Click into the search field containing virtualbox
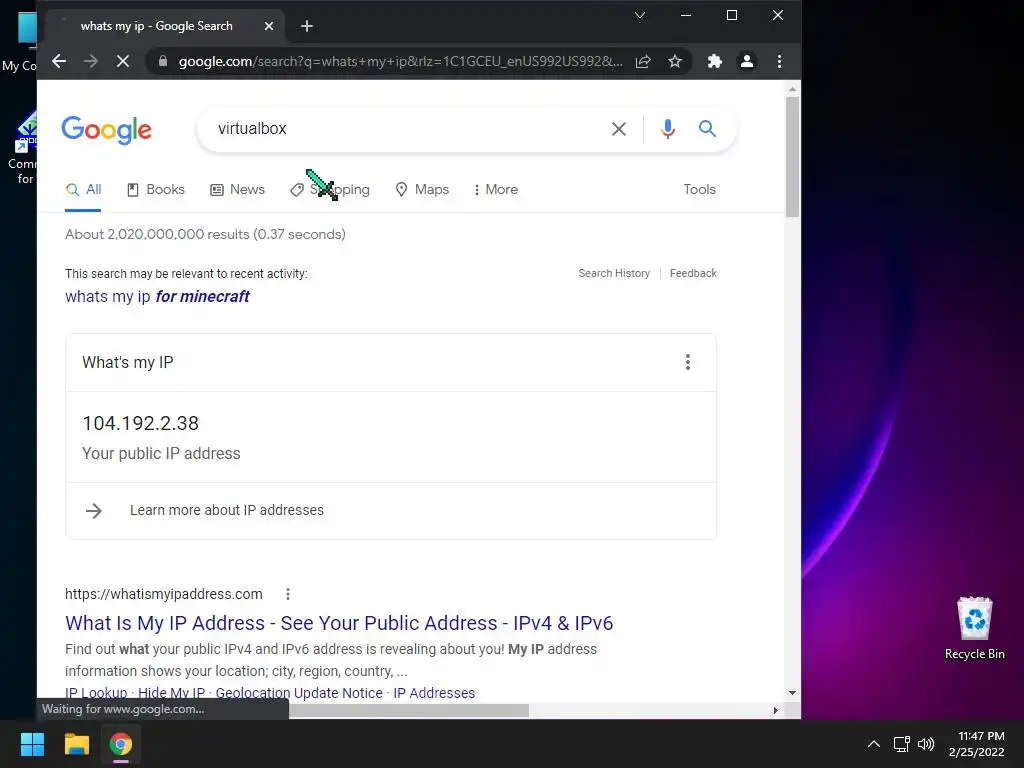Viewport: 1024px width, 768px height. pyautogui.click(x=405, y=129)
